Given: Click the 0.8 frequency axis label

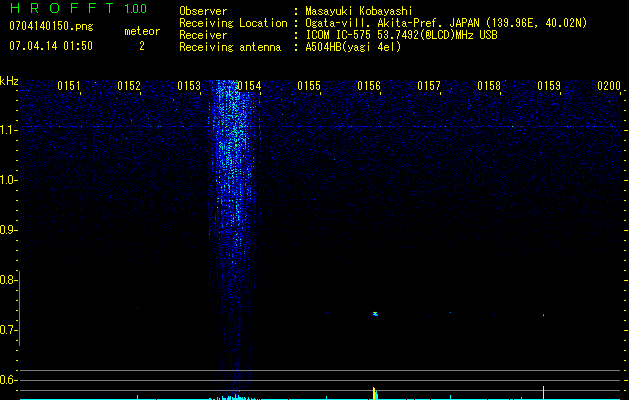Looking at the screenshot, I should (8, 280).
